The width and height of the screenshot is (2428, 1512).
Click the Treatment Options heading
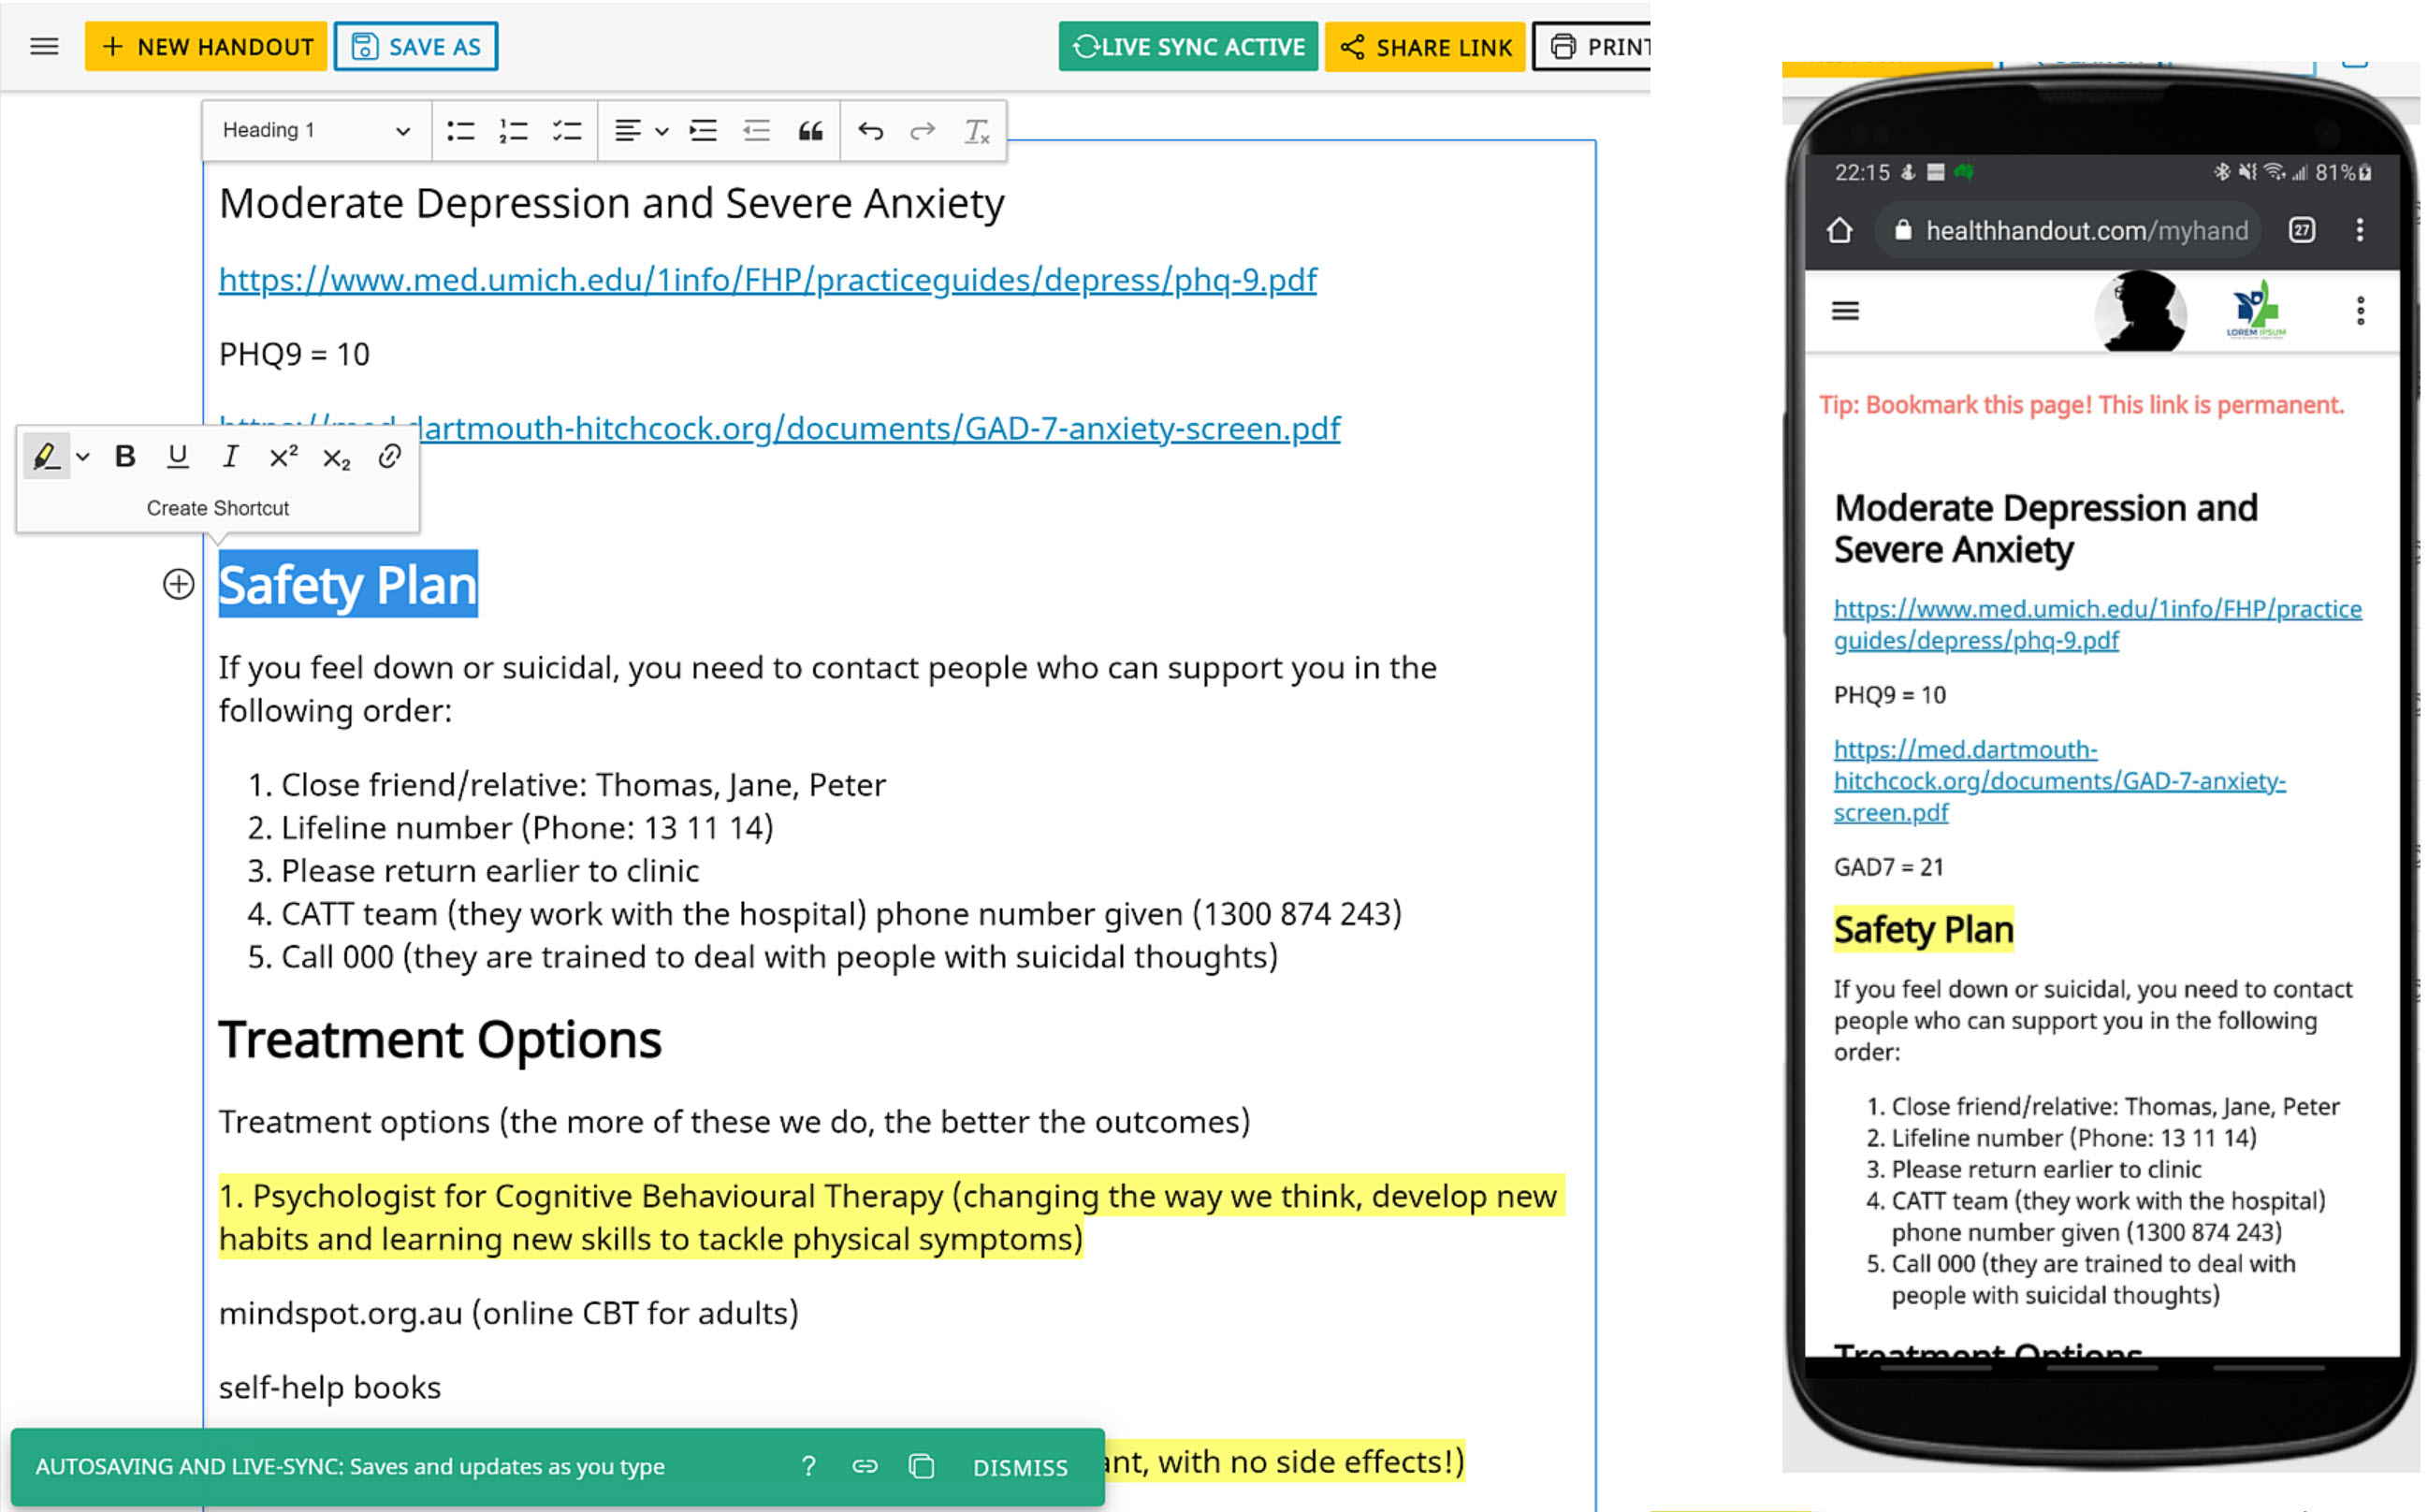pos(440,1039)
